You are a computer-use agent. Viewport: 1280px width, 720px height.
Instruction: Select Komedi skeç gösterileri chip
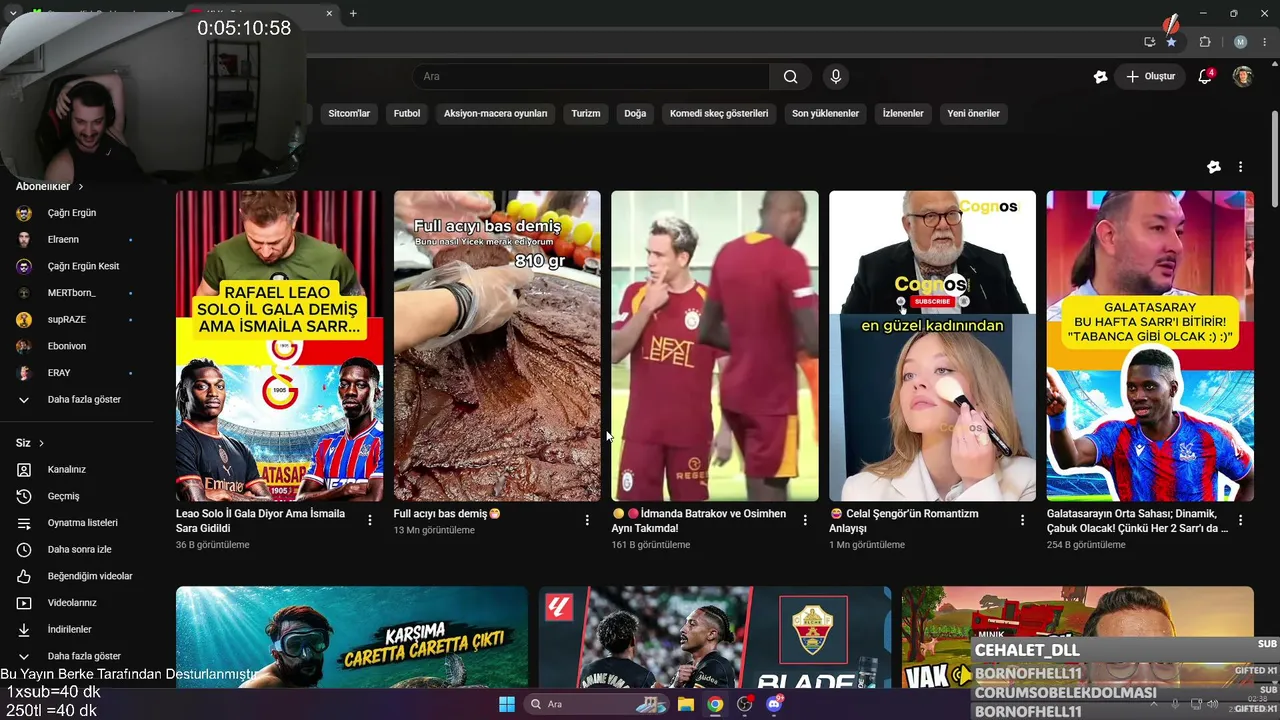pos(719,114)
